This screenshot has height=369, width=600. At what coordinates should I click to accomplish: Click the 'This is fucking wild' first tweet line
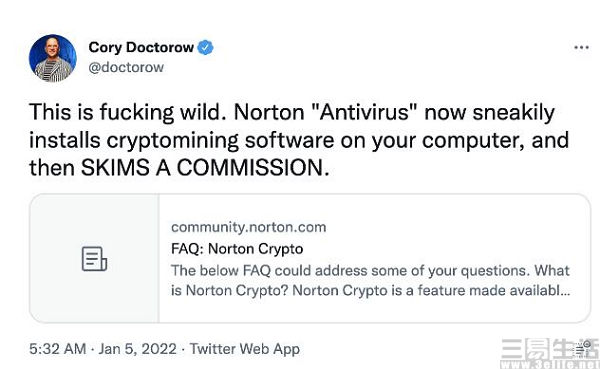[292, 113]
